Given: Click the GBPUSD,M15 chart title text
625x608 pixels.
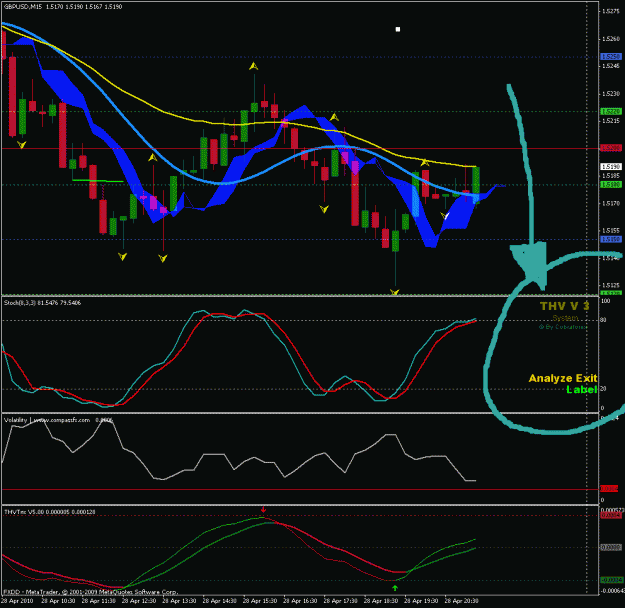Looking at the screenshot, I should tap(23, 7).
